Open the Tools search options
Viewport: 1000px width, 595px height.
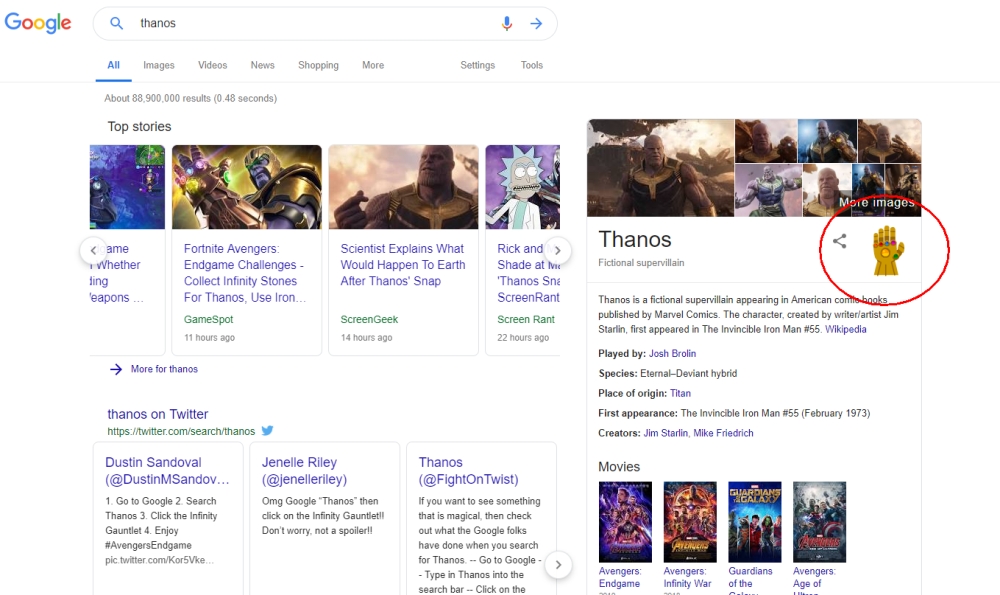[531, 65]
